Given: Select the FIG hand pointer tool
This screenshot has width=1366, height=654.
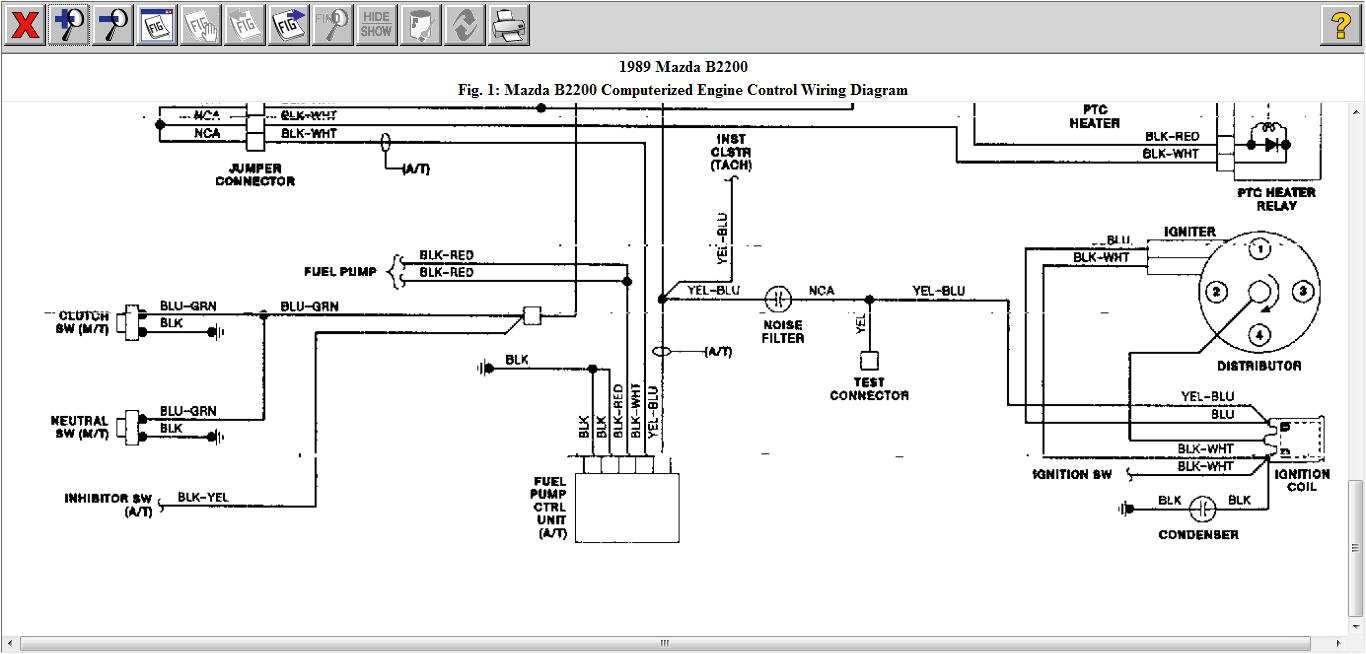Looking at the screenshot, I should 199,26.
